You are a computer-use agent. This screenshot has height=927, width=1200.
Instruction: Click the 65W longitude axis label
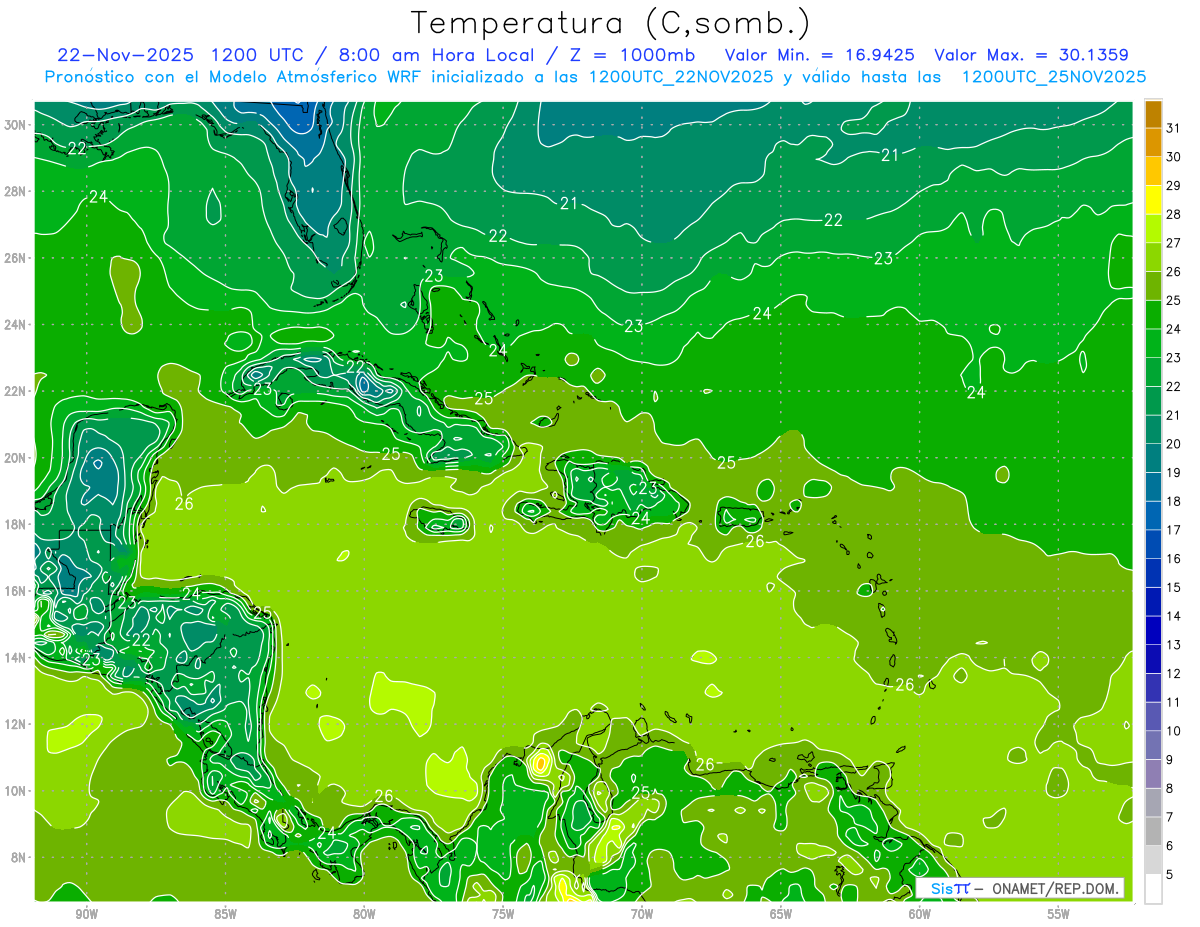coord(781,914)
